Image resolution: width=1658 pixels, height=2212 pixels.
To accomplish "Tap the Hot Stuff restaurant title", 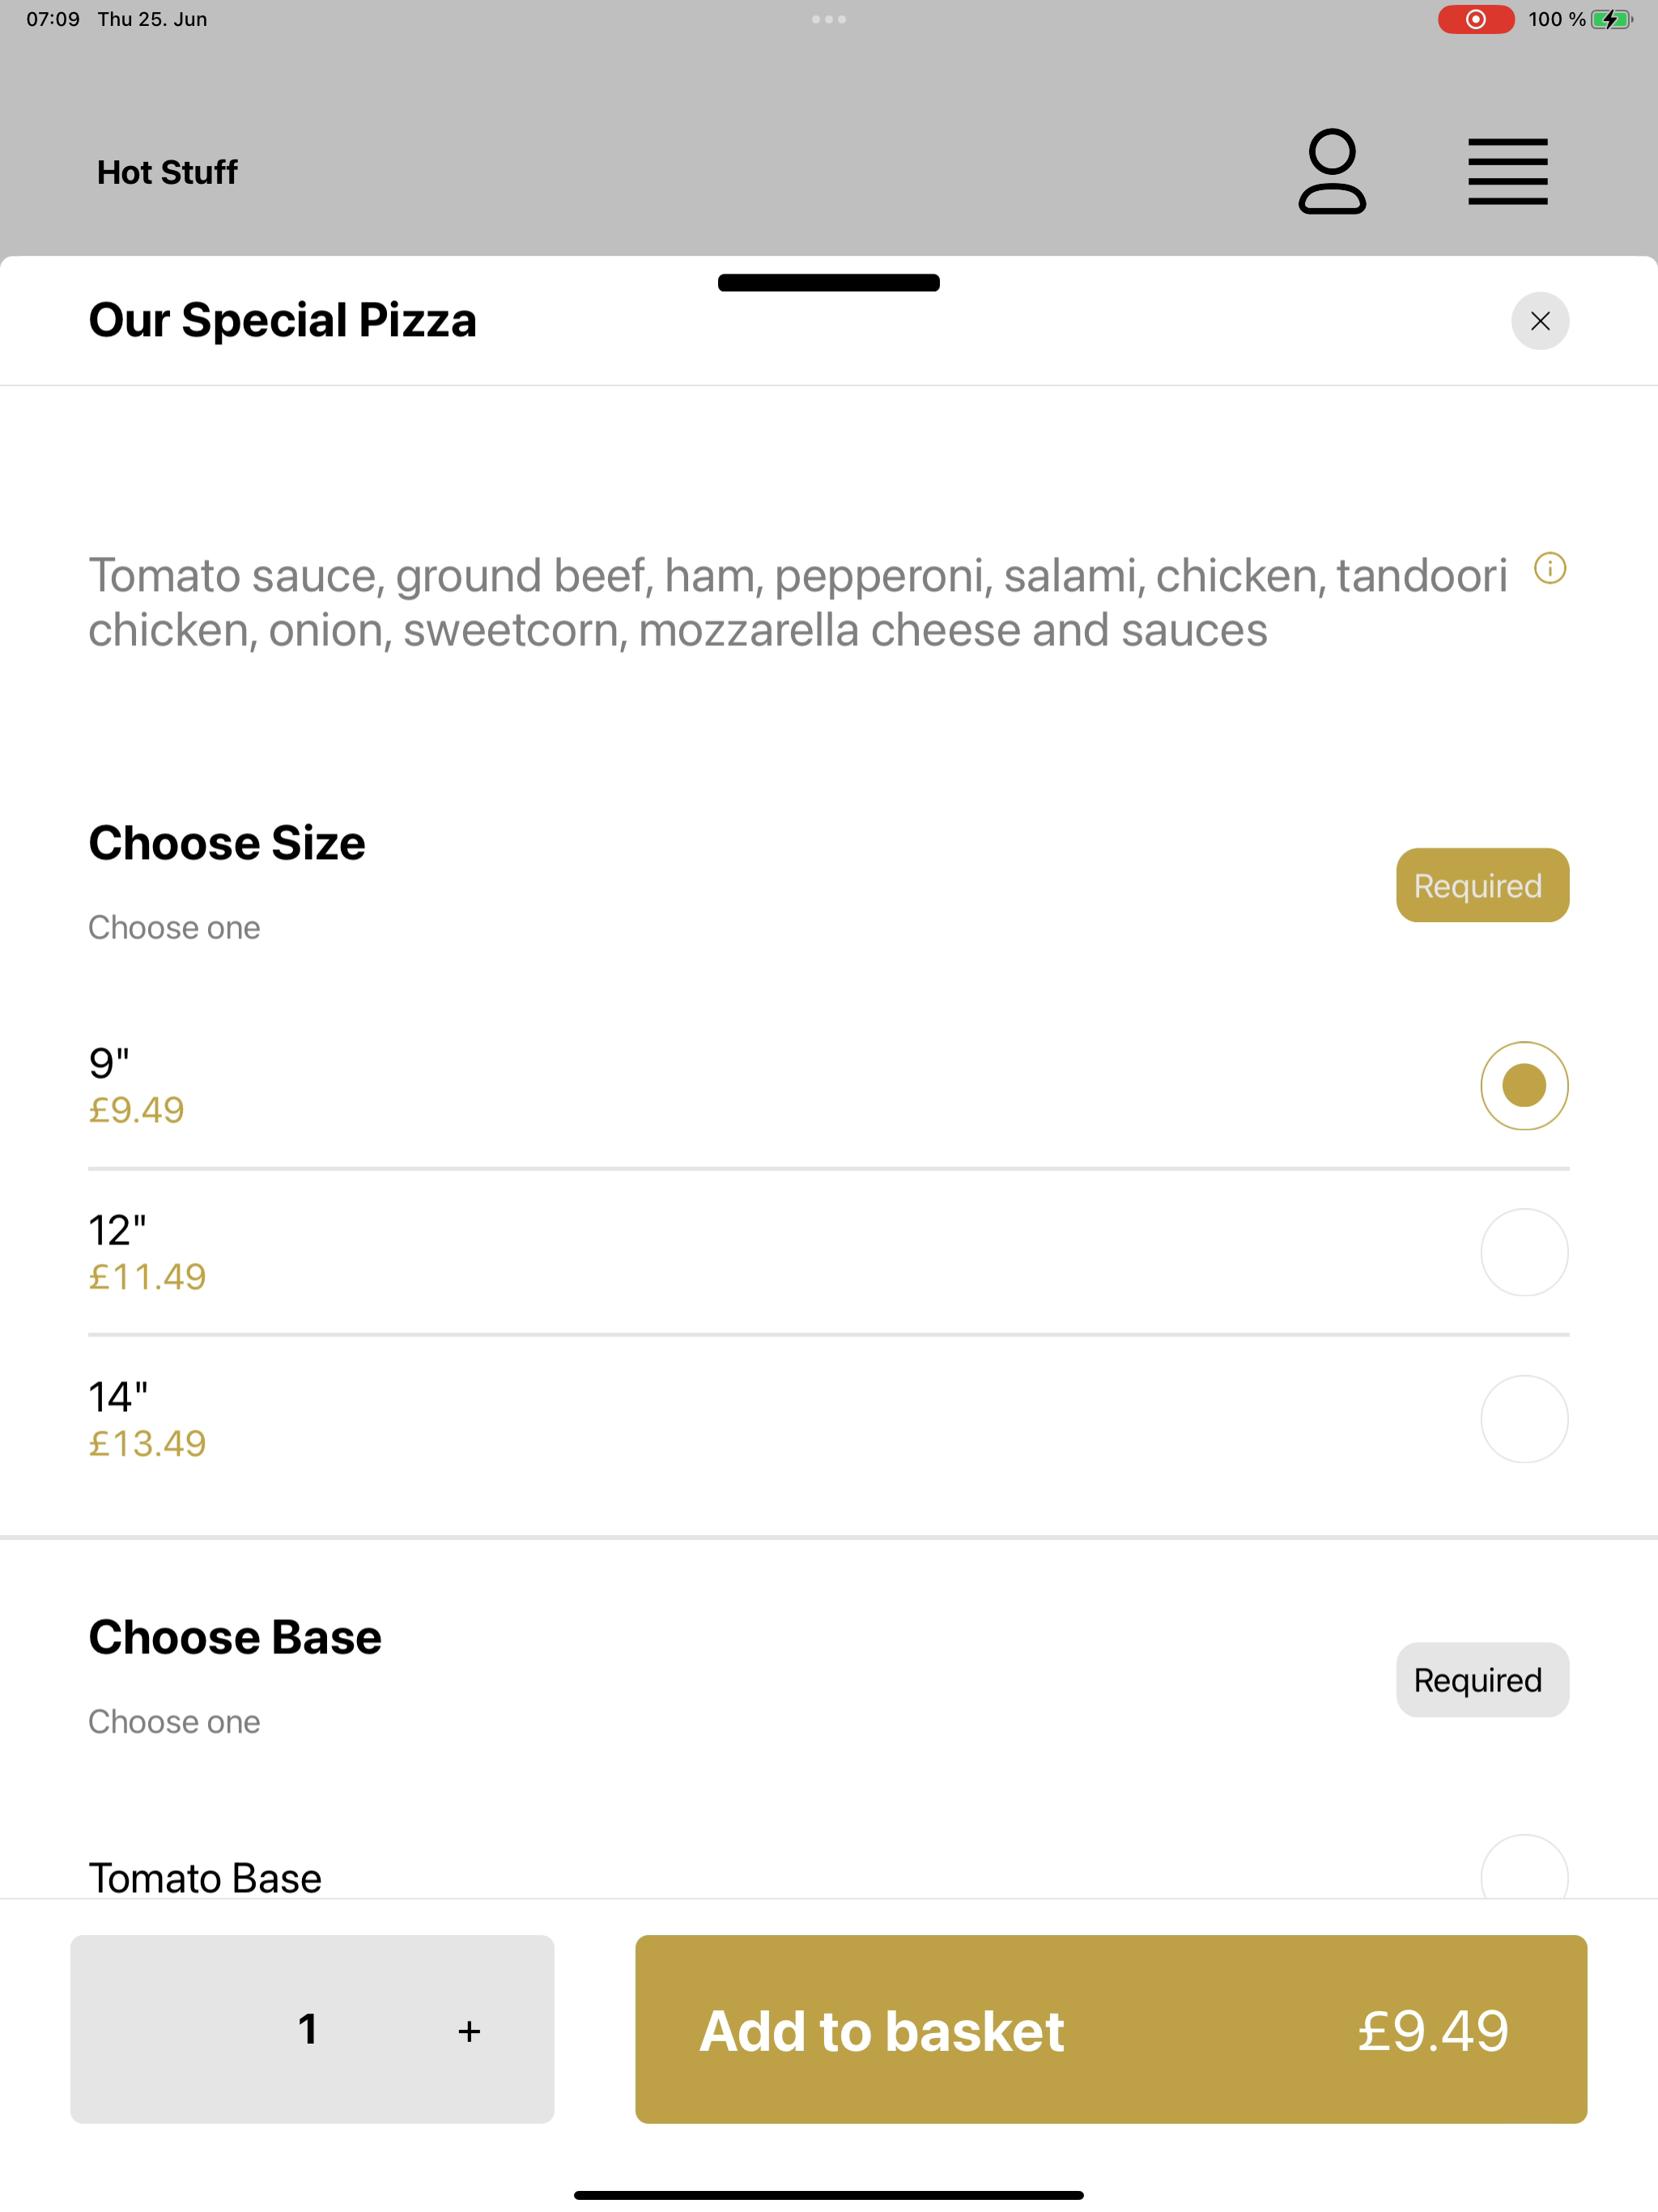I will coord(167,172).
